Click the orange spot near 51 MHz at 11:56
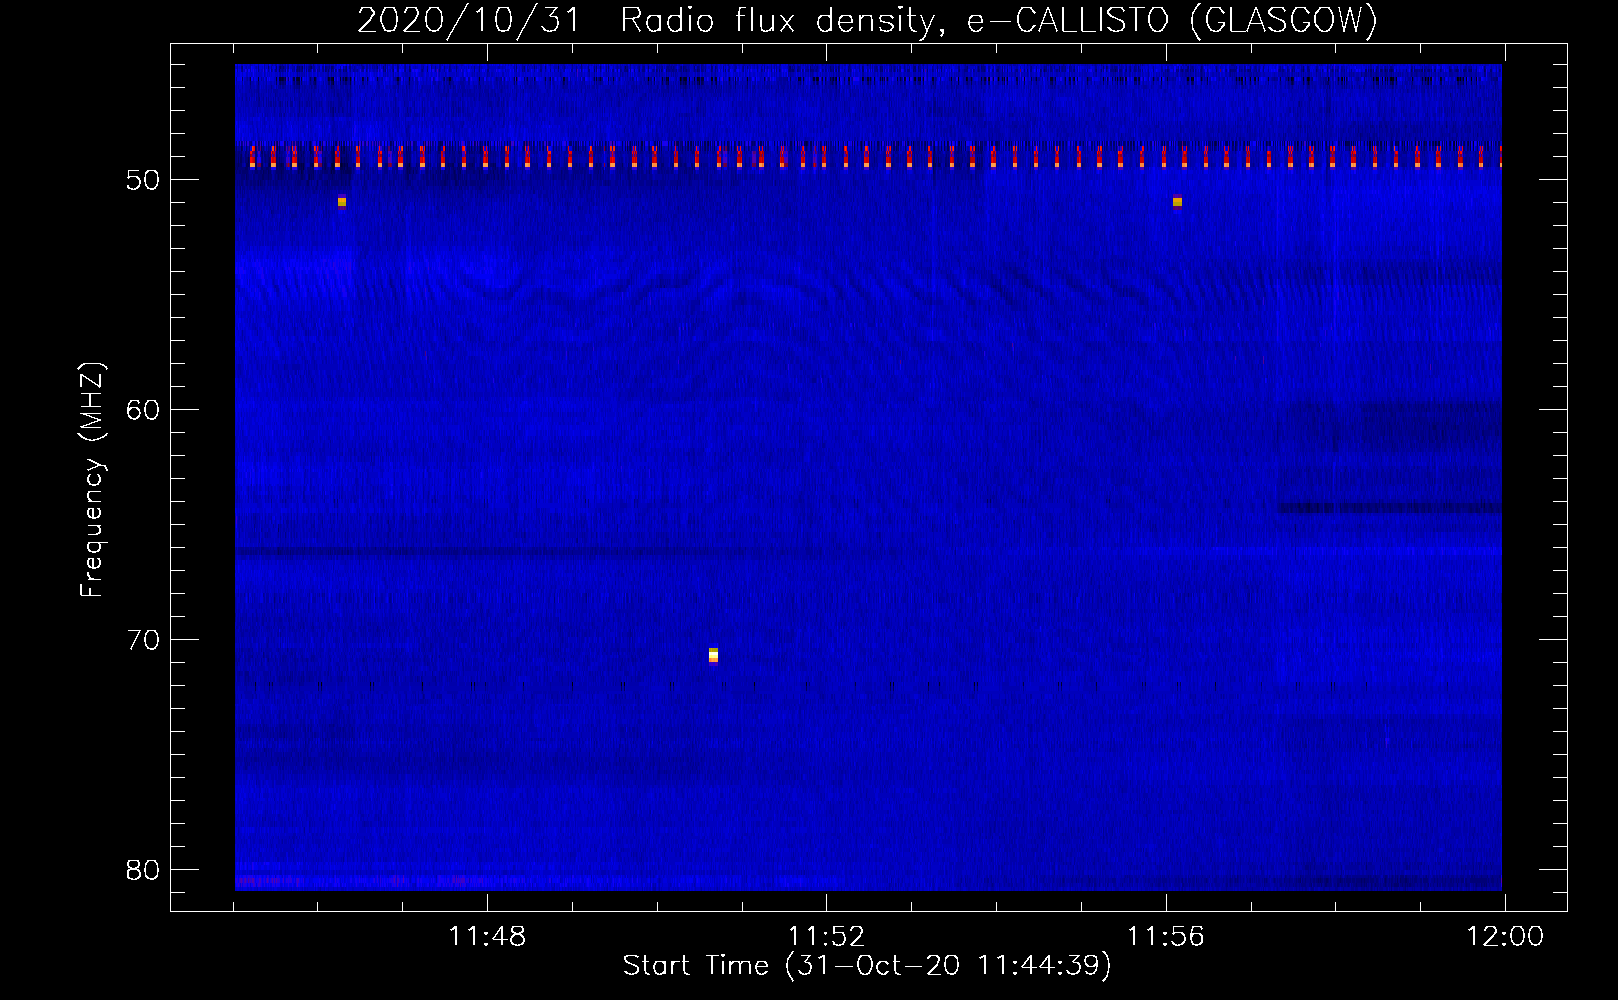1618x1000 pixels. (x=1177, y=201)
